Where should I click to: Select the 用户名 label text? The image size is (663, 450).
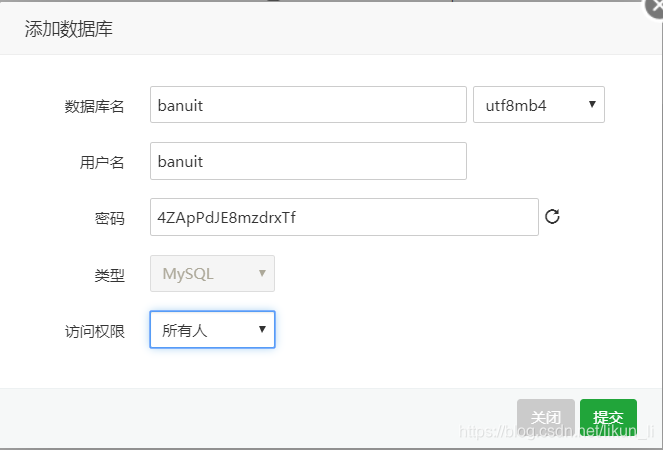click(102, 162)
